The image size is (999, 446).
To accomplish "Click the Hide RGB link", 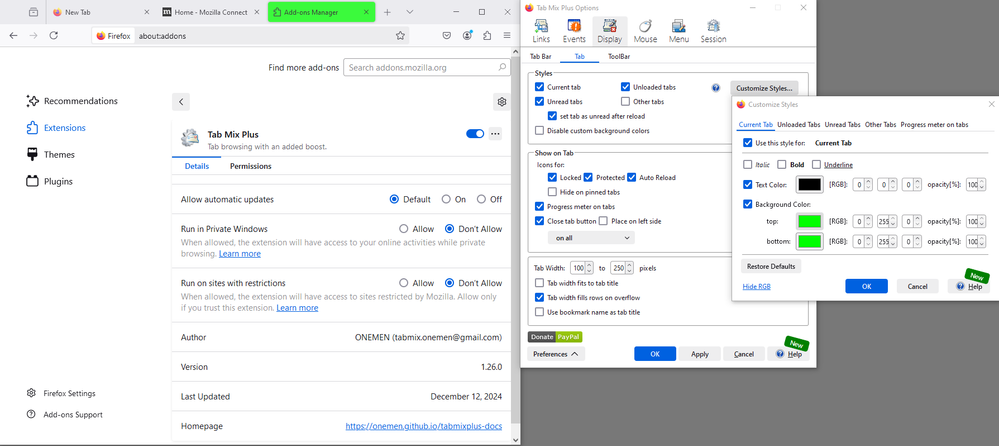I will click(x=756, y=287).
